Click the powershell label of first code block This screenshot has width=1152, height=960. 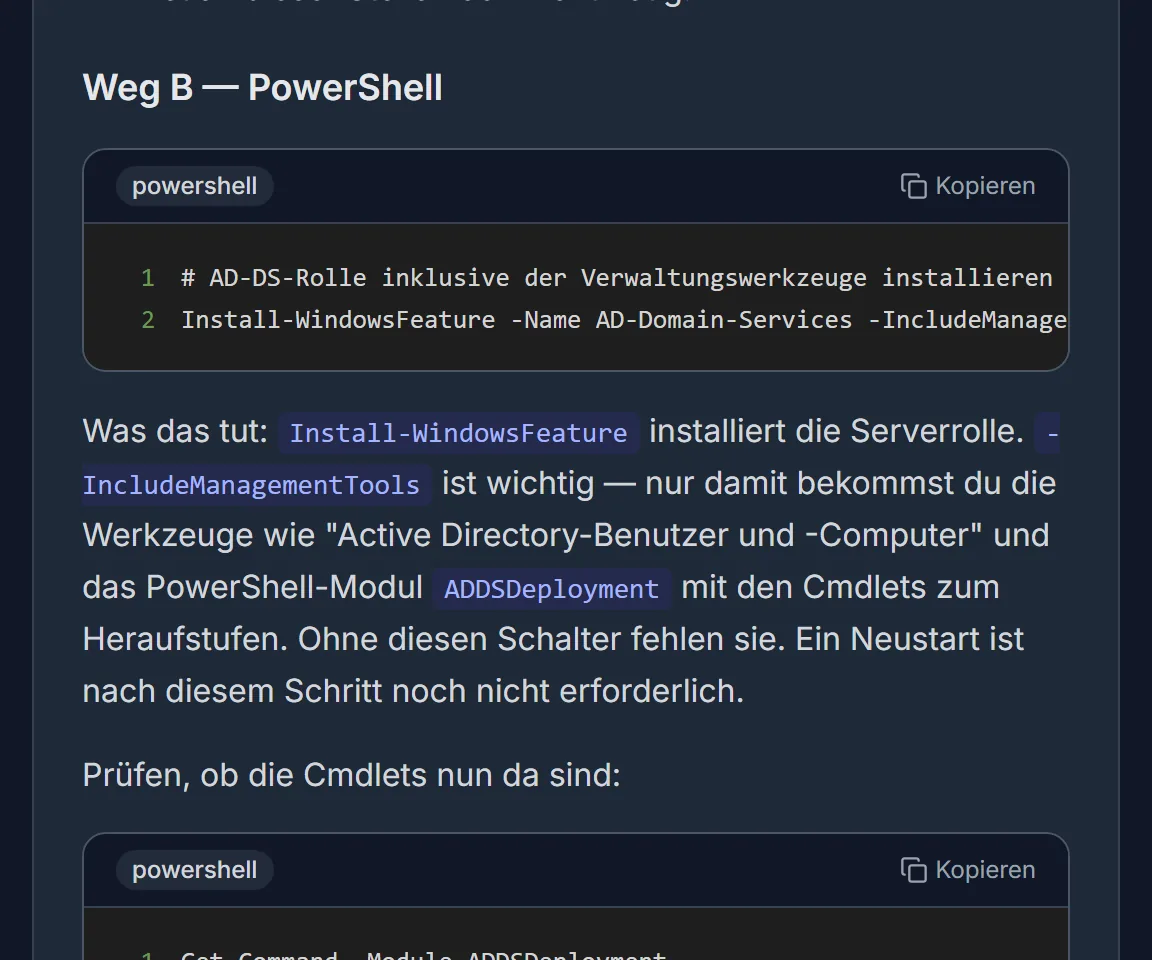195,186
